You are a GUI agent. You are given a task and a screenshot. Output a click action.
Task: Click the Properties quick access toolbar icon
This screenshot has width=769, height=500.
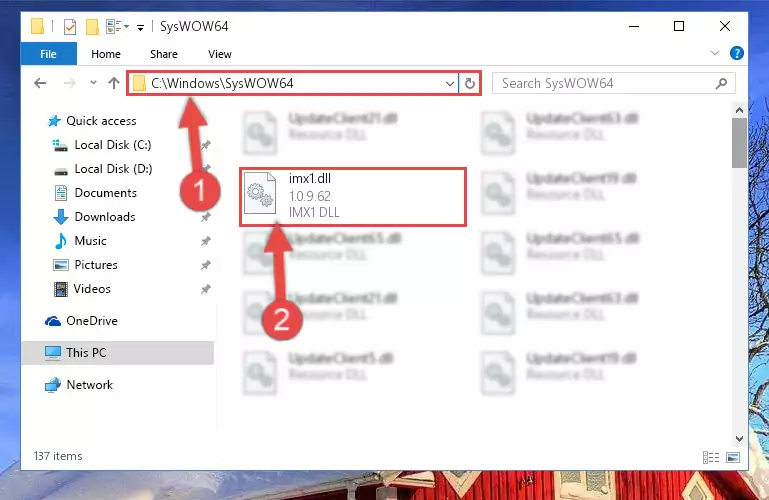point(70,26)
